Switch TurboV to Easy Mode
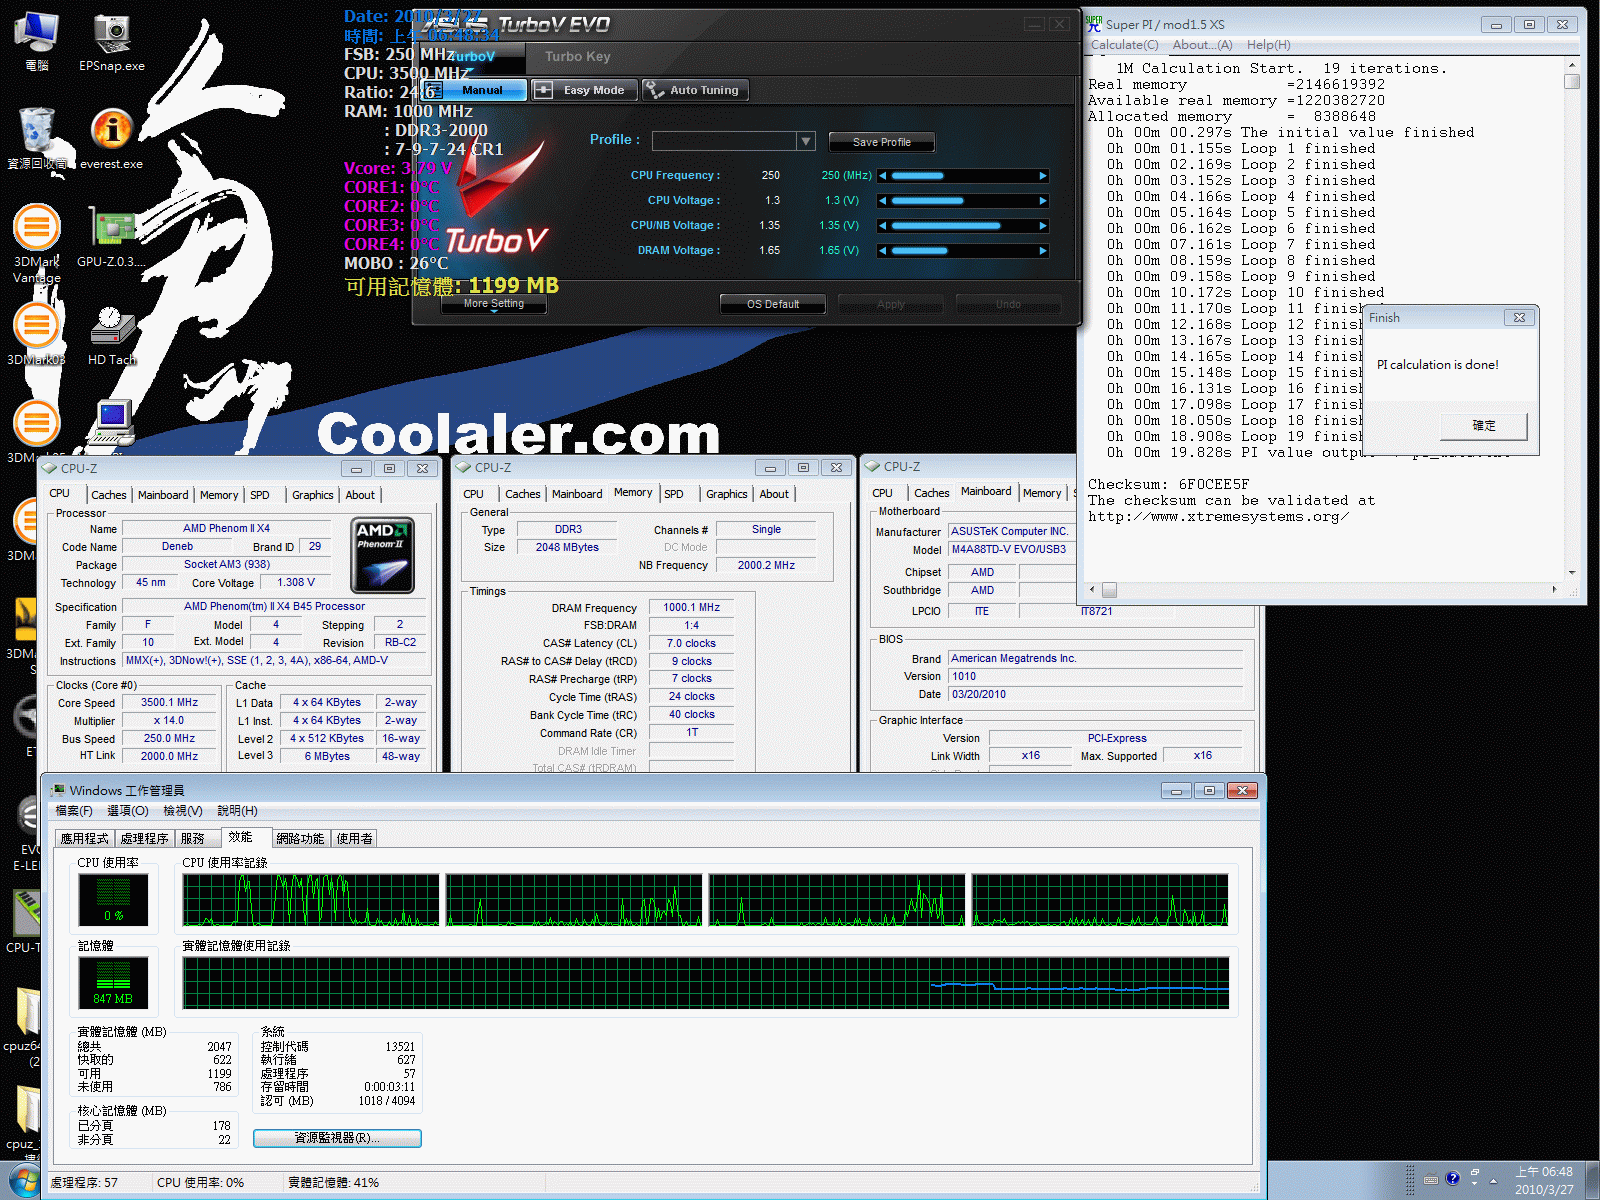 click(583, 90)
